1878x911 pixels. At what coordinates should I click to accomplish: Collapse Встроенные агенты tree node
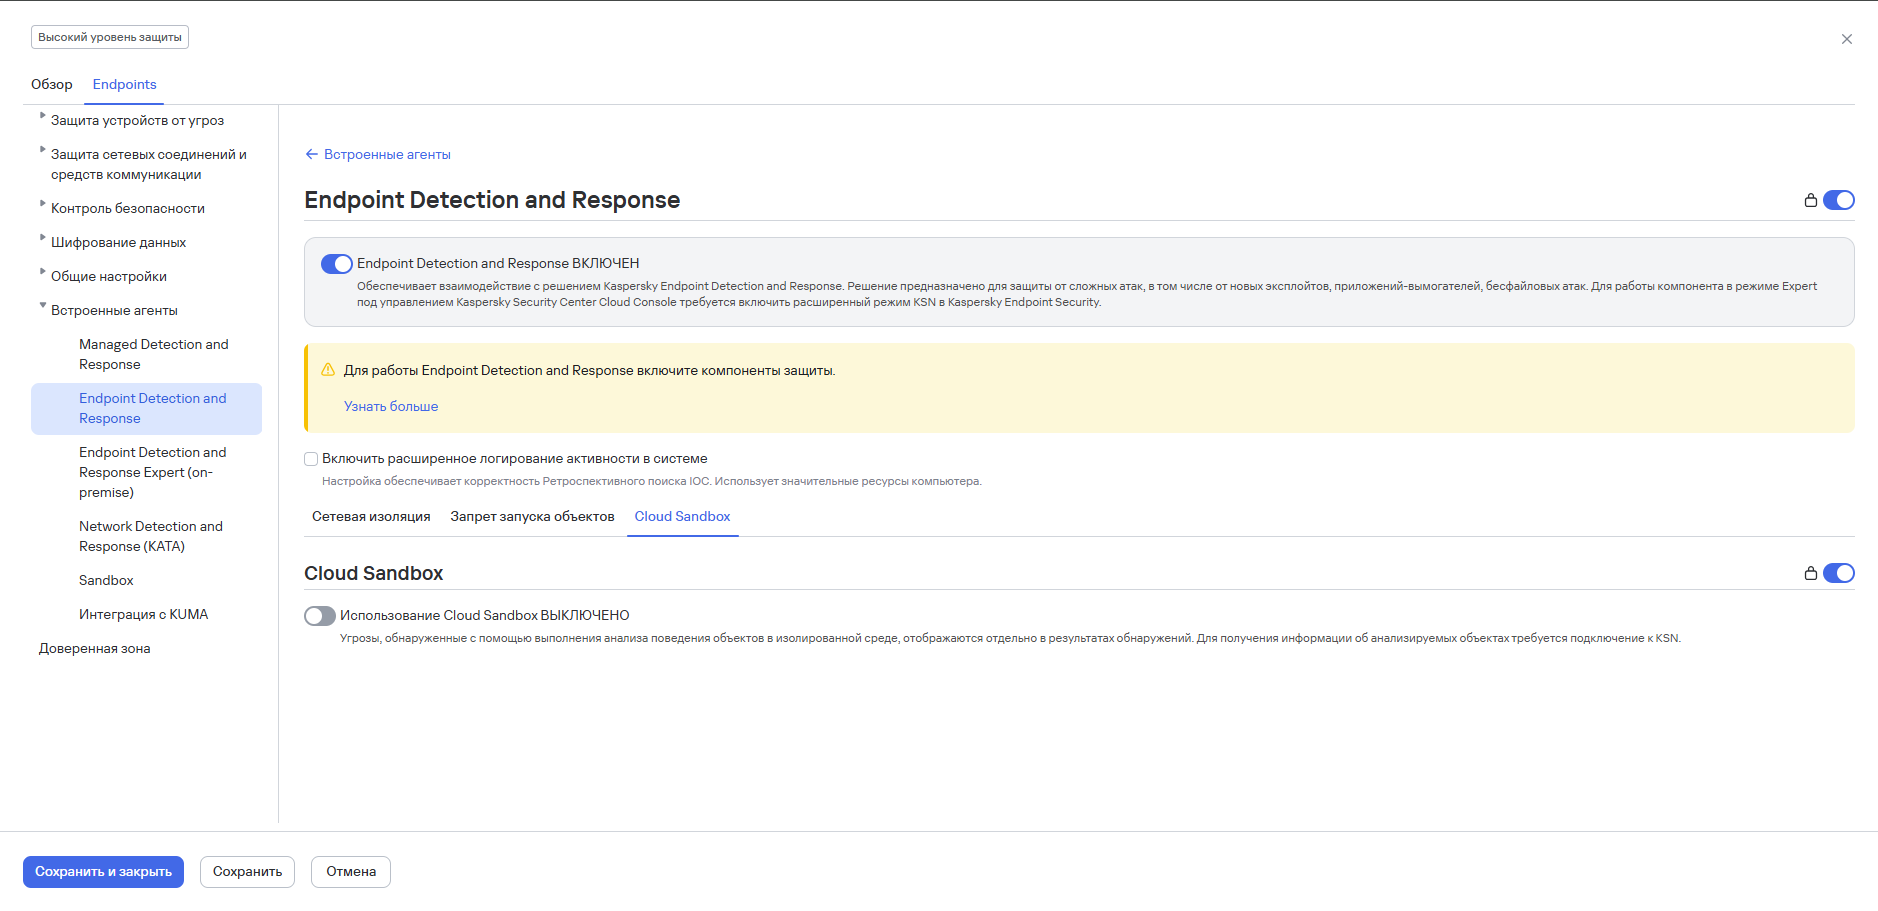point(42,306)
